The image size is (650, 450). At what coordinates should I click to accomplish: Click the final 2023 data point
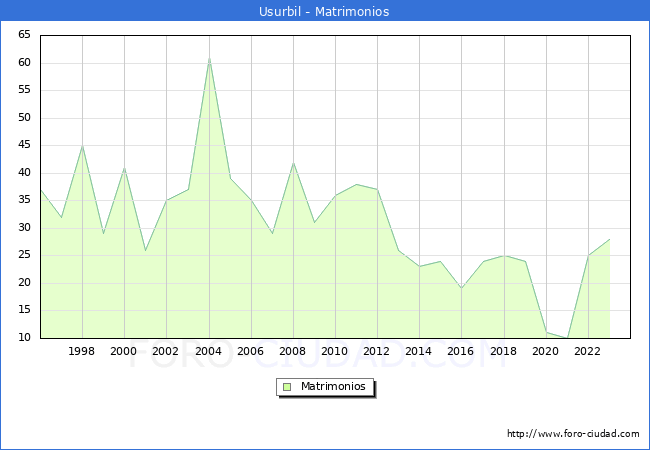(x=609, y=239)
